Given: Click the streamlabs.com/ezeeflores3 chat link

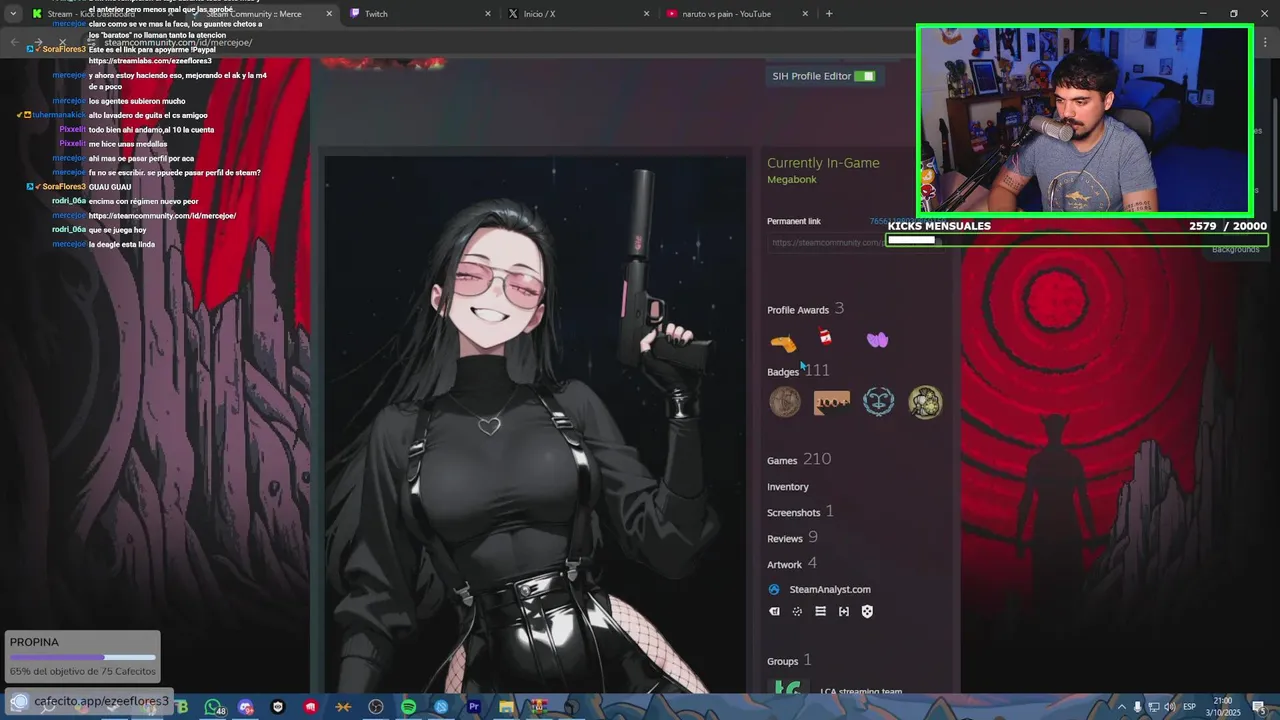Looking at the screenshot, I should pyautogui.click(x=150, y=62).
